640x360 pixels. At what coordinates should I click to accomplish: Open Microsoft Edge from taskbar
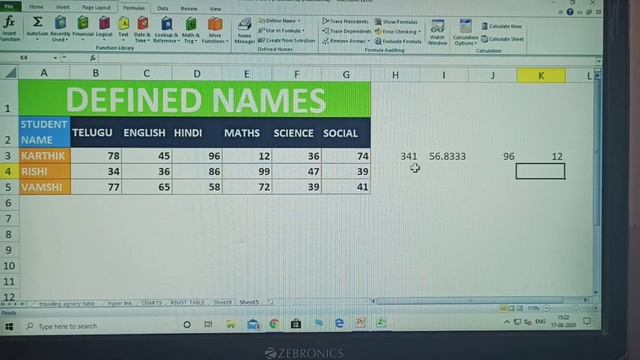pyautogui.click(x=339, y=323)
